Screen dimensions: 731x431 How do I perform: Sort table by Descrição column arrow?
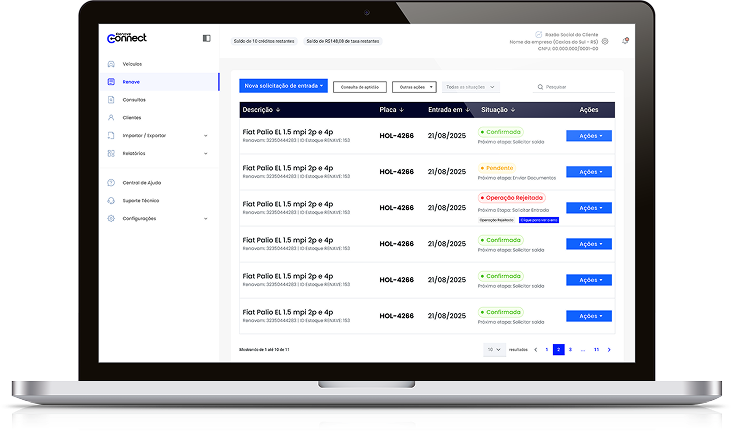tap(278, 110)
